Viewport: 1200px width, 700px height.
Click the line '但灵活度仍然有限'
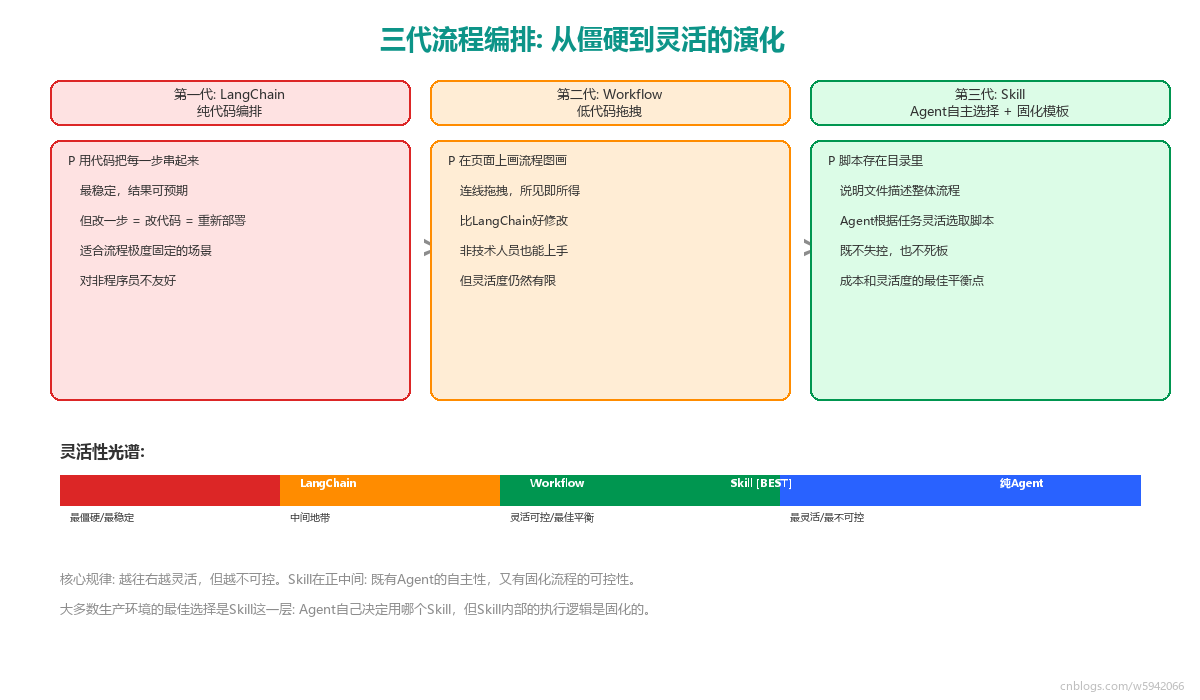(508, 280)
